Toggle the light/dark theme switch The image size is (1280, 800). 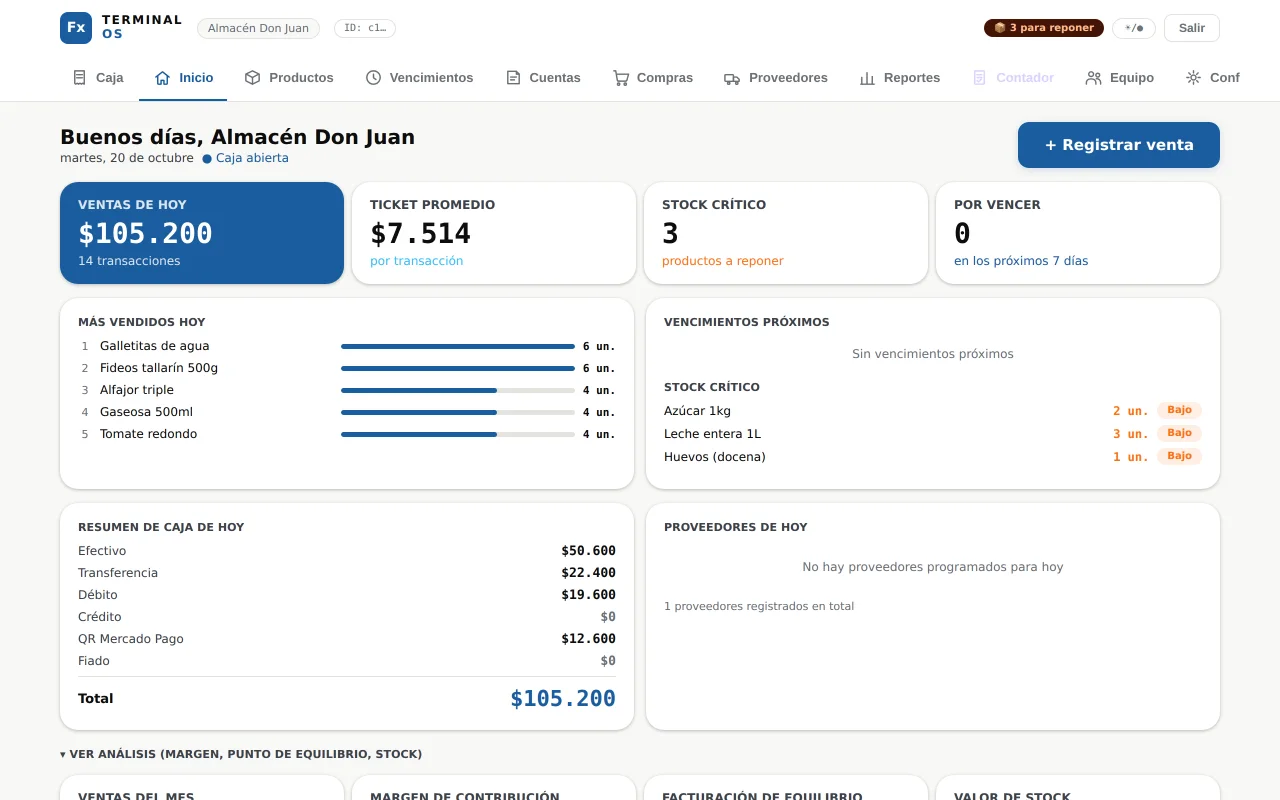(x=1134, y=28)
